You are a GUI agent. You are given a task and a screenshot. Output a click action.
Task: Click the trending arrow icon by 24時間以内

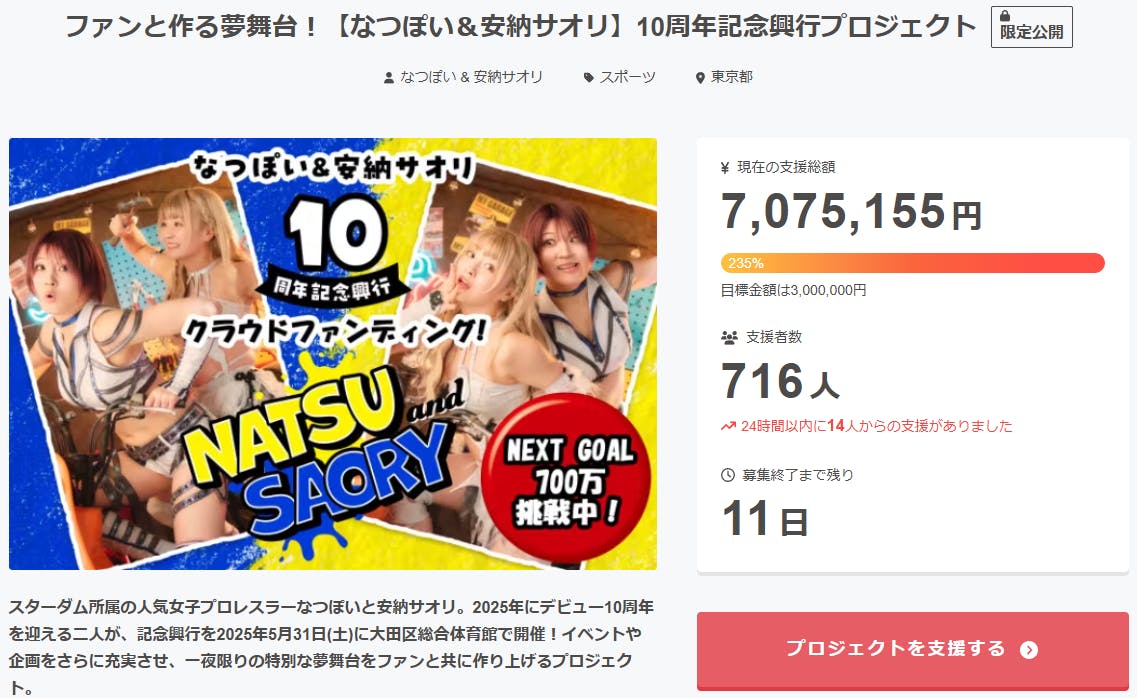click(x=728, y=426)
